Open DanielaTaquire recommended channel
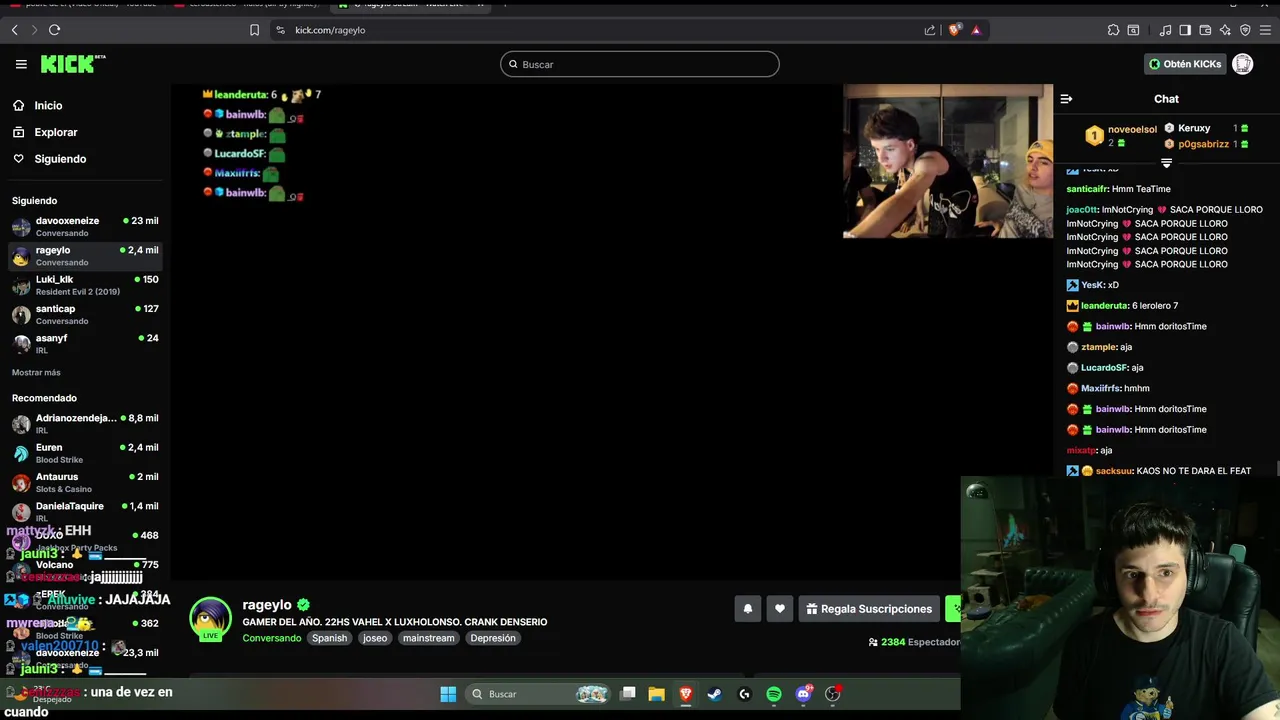The width and height of the screenshot is (1280, 720). tap(85, 511)
